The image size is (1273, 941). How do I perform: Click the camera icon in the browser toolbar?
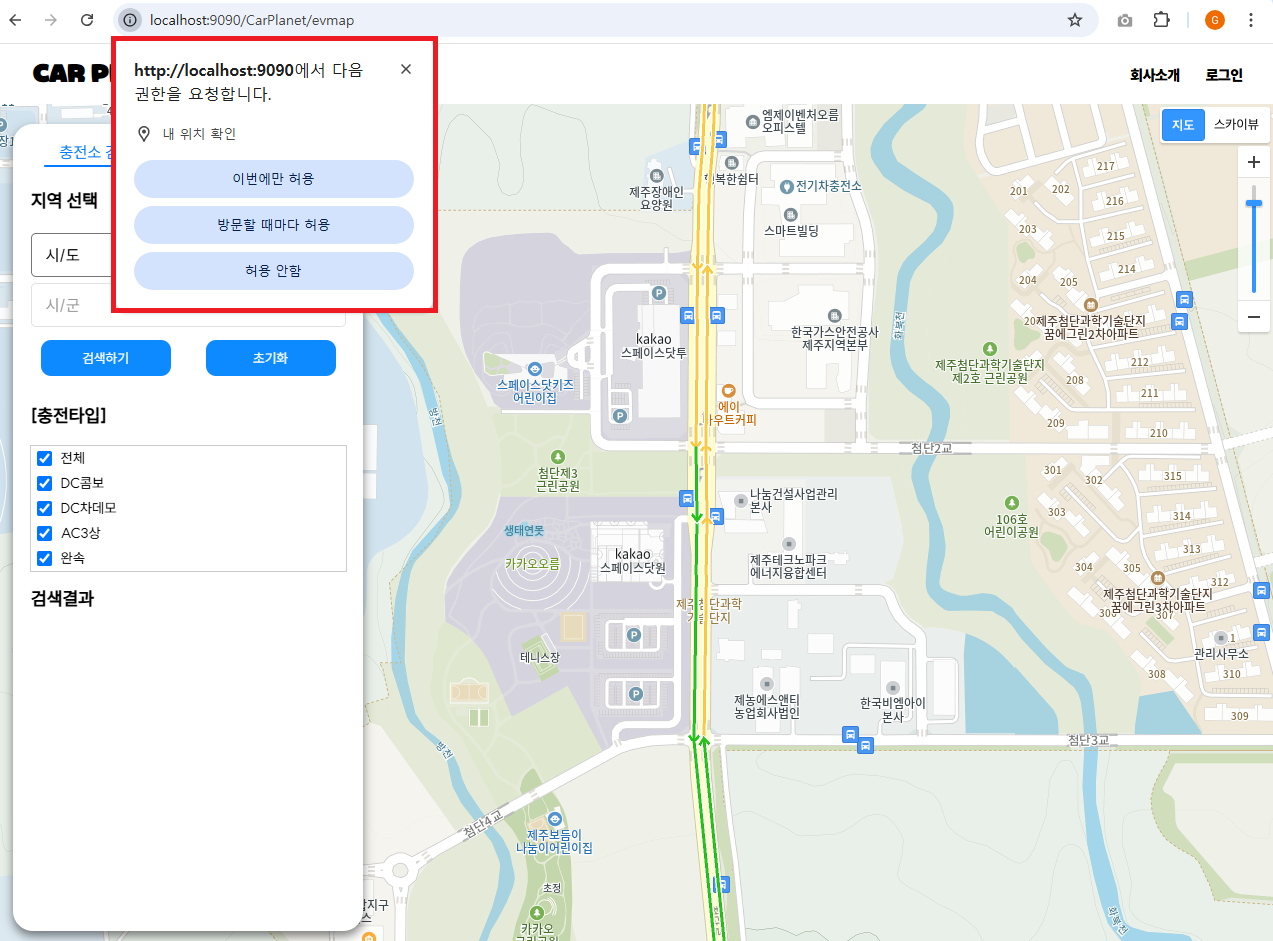pyautogui.click(x=1125, y=20)
